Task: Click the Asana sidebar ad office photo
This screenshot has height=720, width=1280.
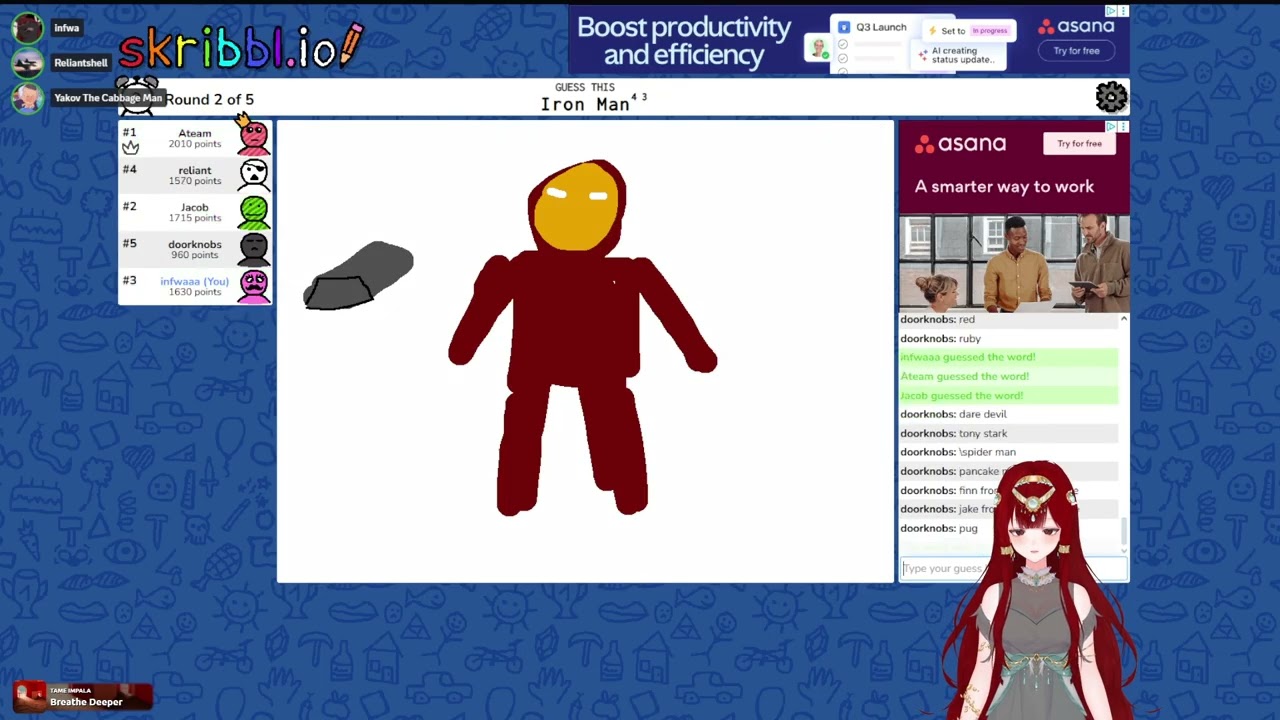Action: 1014,263
